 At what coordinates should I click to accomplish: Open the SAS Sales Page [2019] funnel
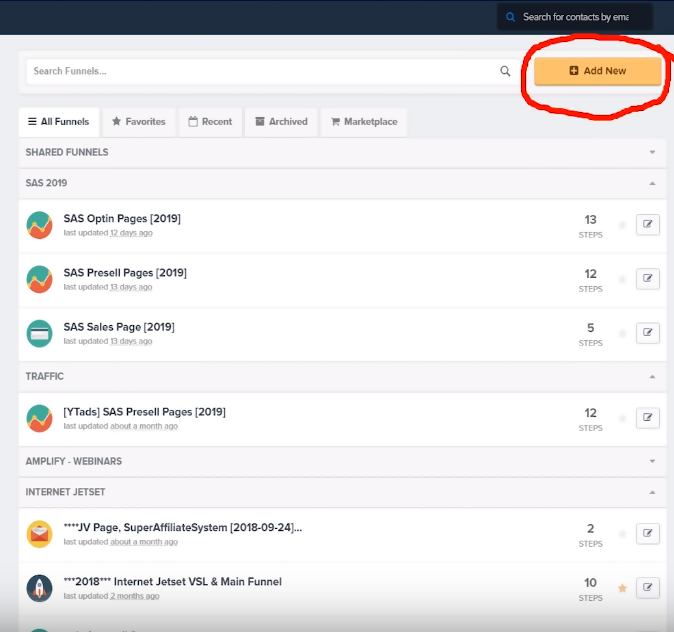[x=119, y=327]
